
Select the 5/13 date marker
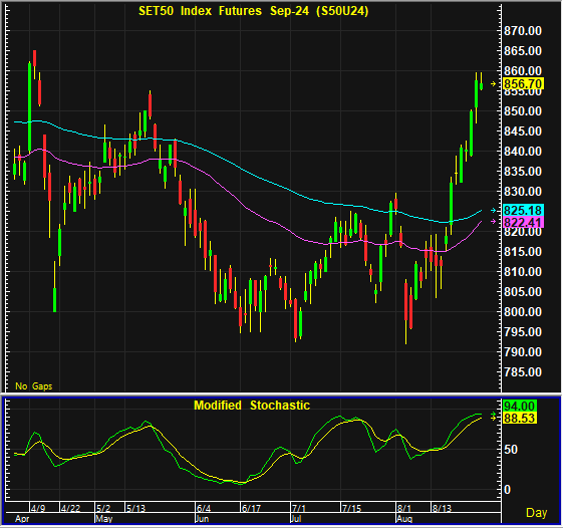(x=136, y=509)
